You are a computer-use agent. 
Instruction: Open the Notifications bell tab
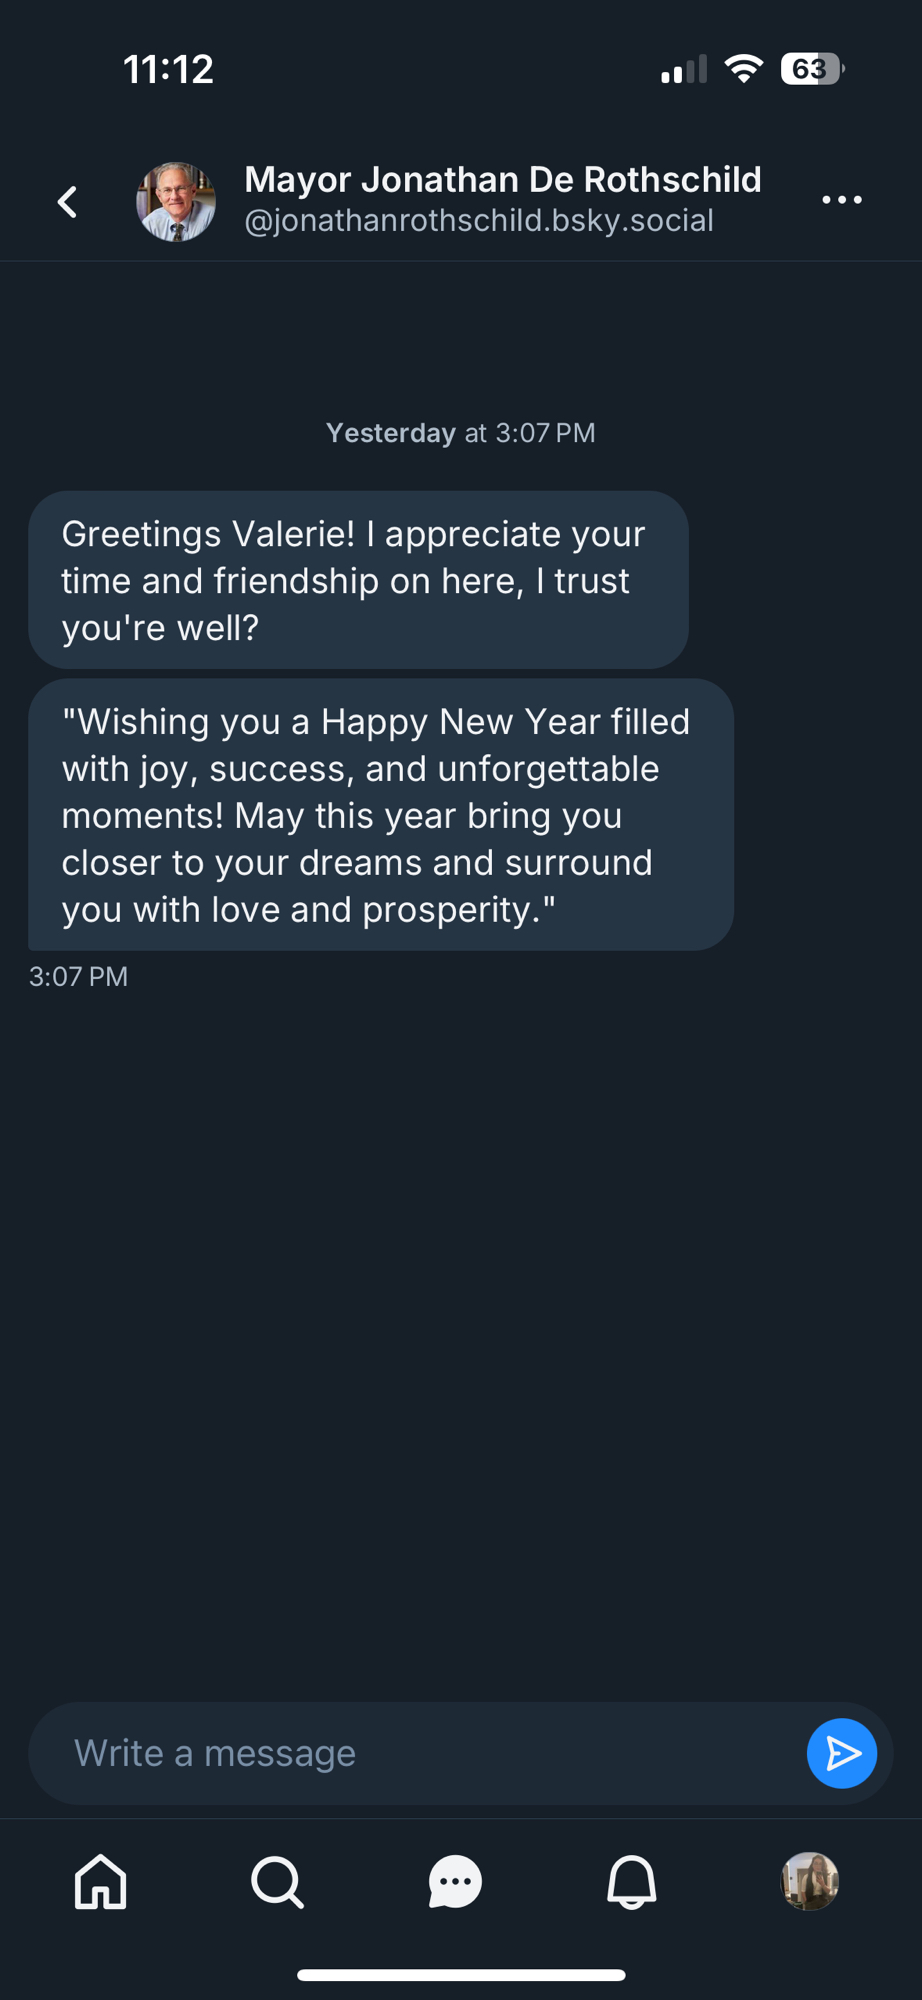(x=632, y=1882)
